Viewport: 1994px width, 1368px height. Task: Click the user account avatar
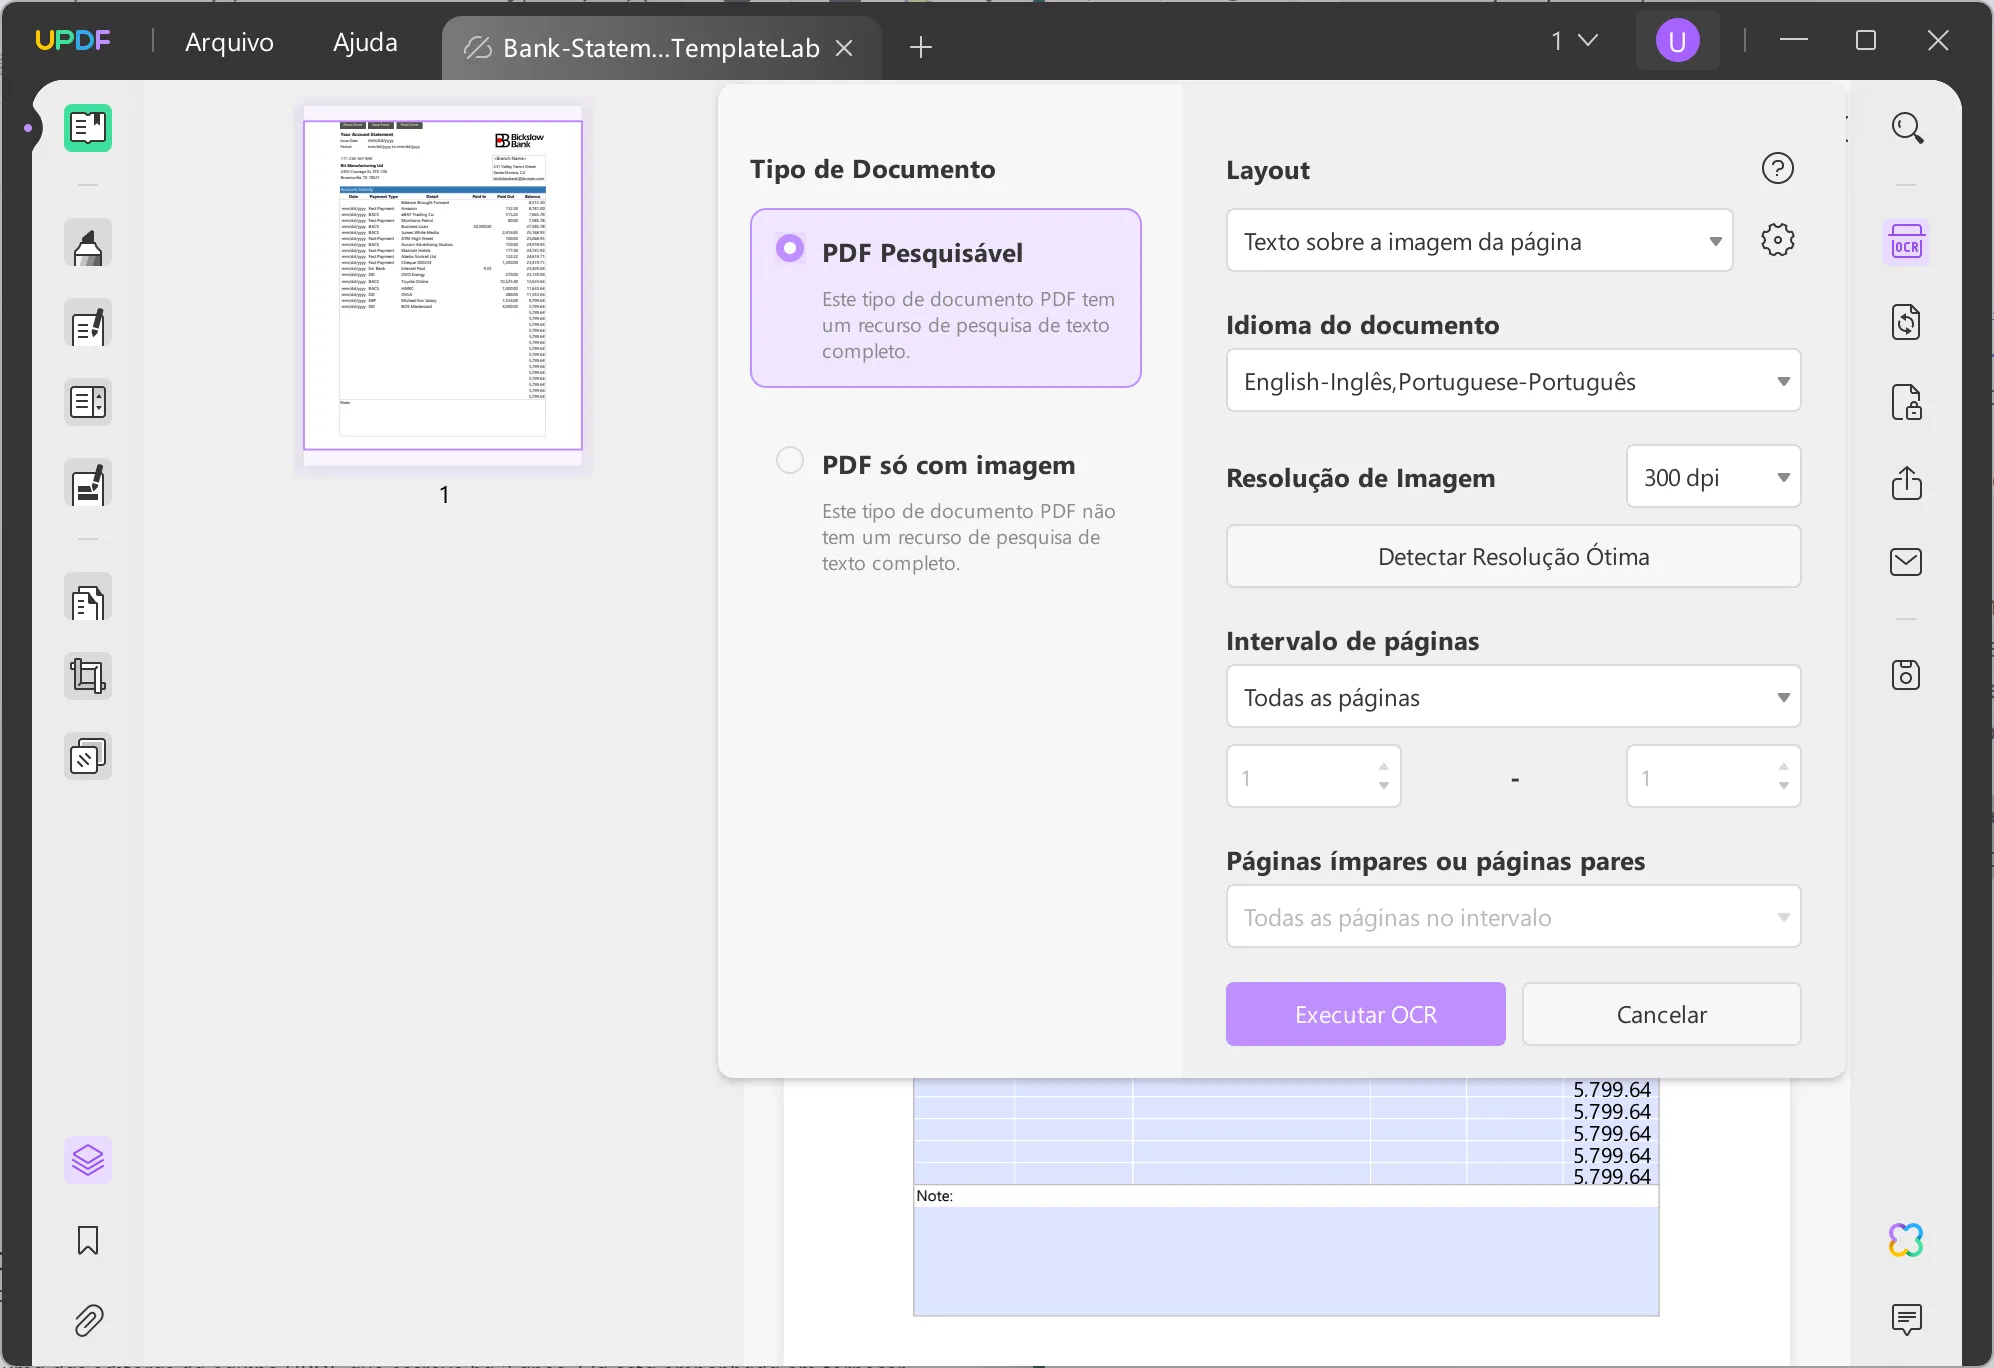click(1677, 41)
